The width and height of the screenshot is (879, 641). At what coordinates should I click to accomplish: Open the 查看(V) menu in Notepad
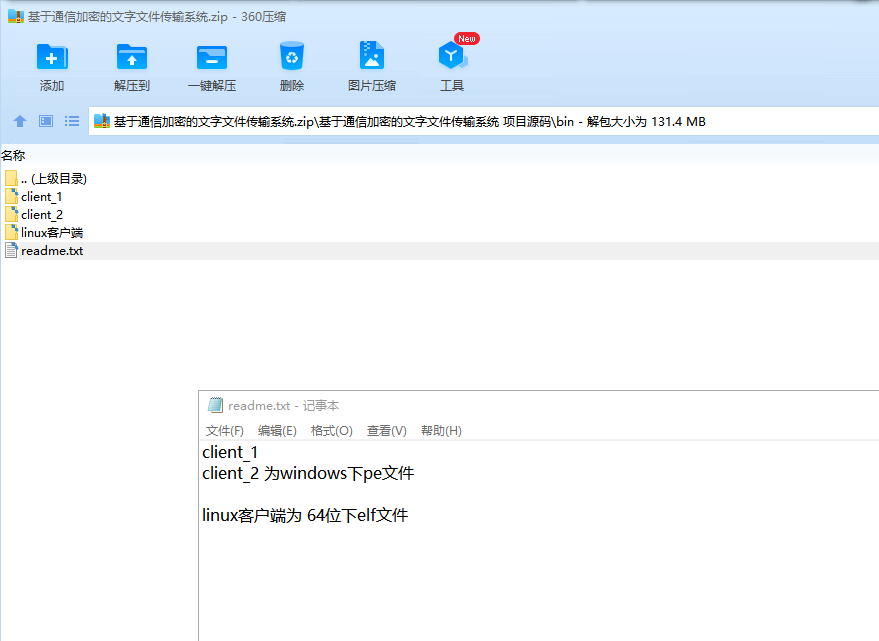[386, 431]
